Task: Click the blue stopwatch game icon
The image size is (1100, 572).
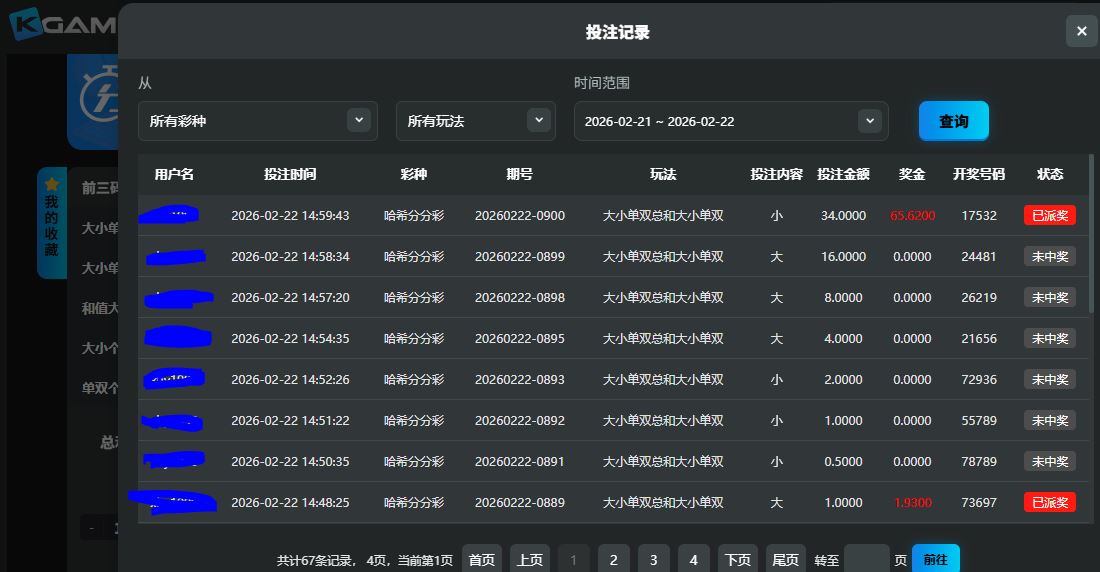Action: tap(93, 102)
